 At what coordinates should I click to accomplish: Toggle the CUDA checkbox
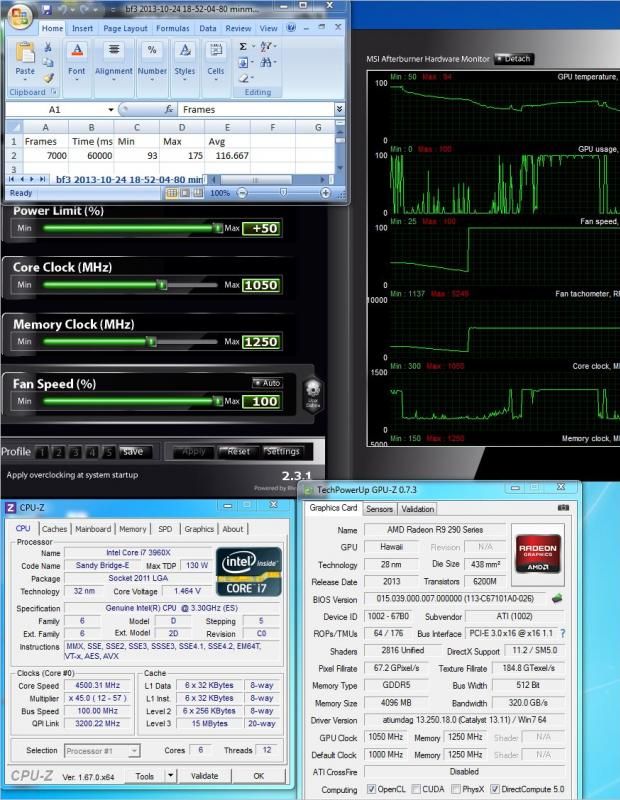pos(416,789)
